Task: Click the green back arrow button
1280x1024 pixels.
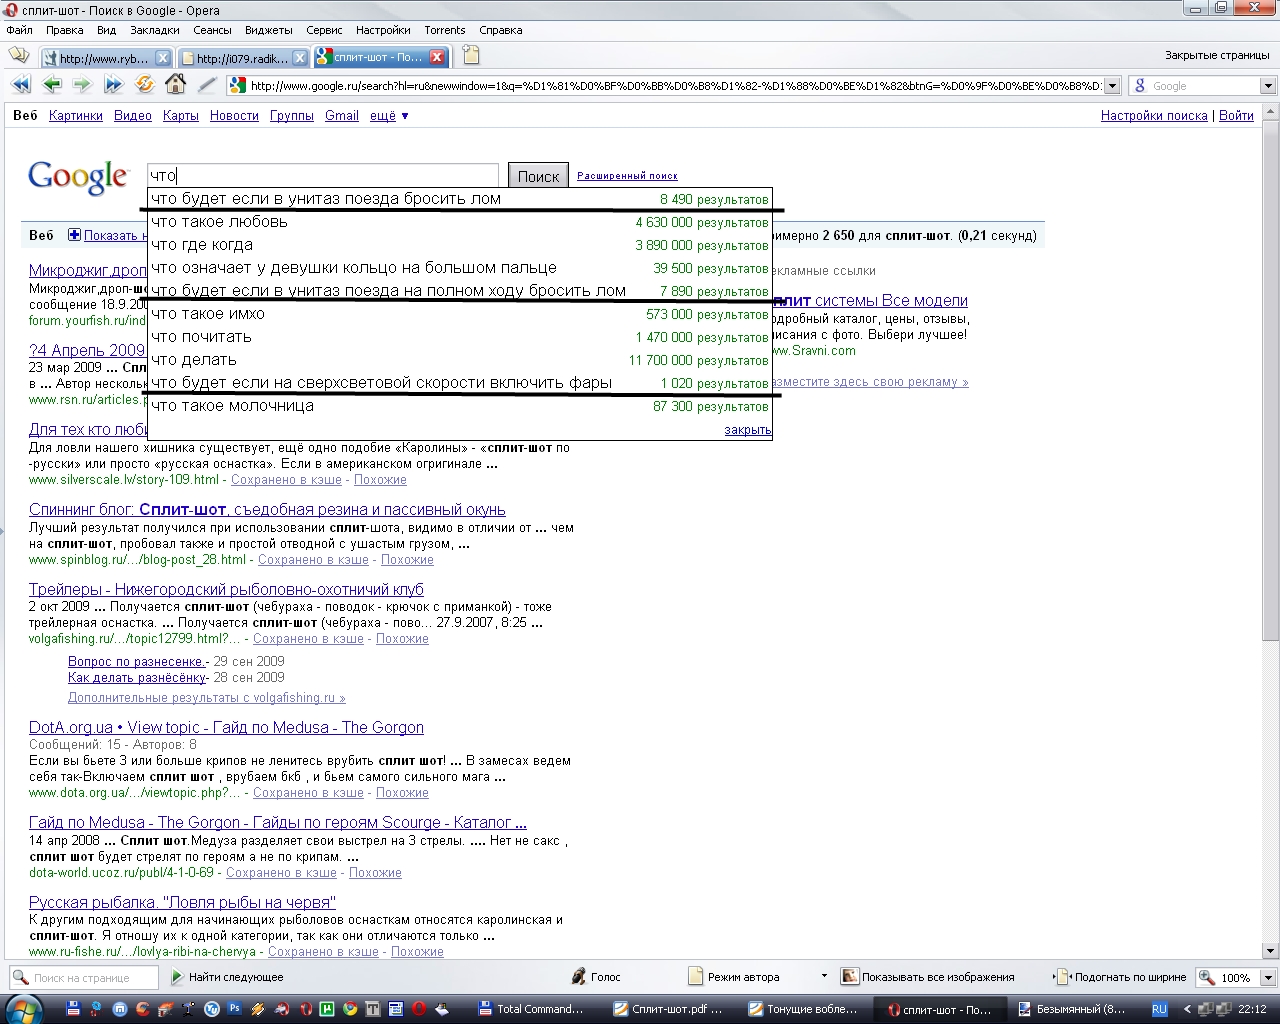Action: coord(52,85)
